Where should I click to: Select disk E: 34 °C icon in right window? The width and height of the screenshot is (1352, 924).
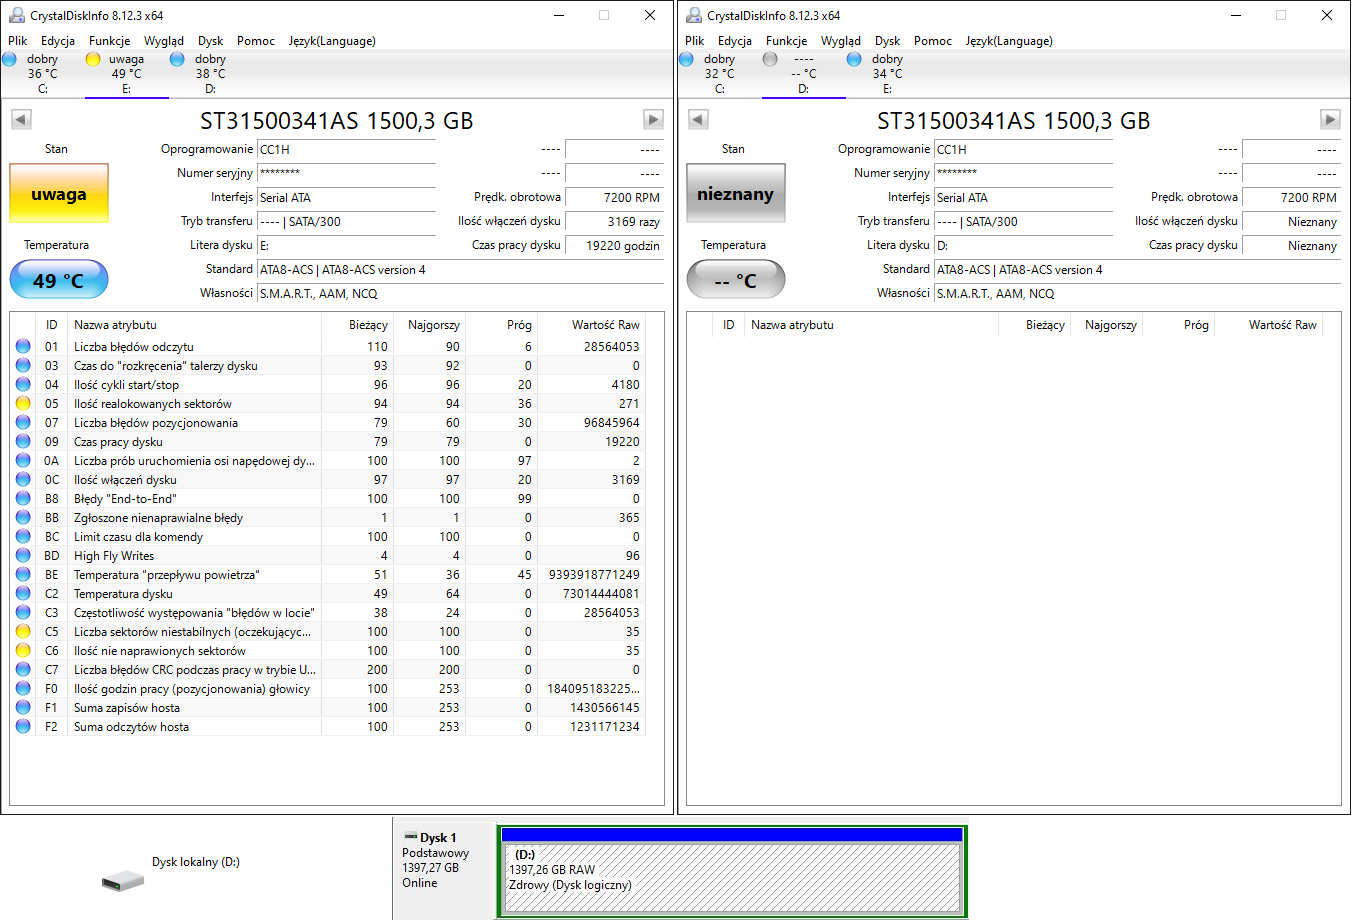coord(854,59)
